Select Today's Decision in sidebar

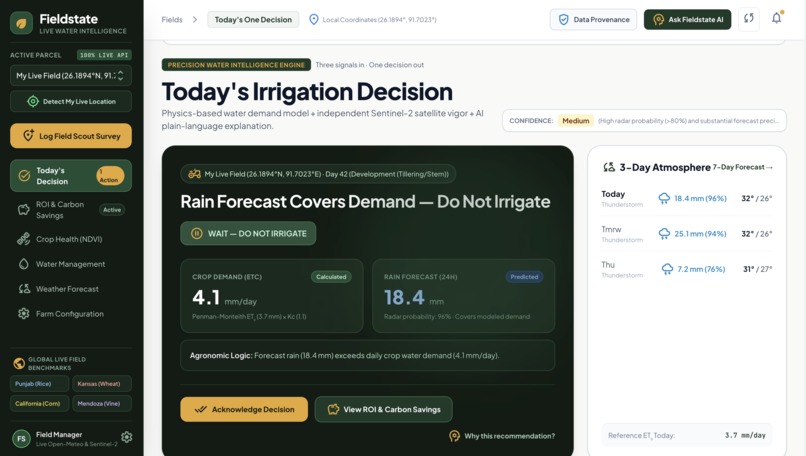click(x=71, y=176)
